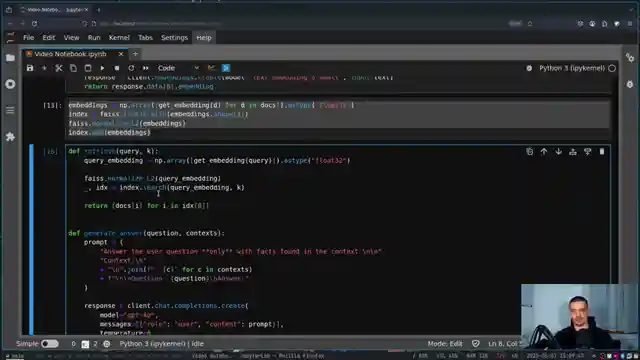
Task: Open the View menu
Action: tap(71, 38)
